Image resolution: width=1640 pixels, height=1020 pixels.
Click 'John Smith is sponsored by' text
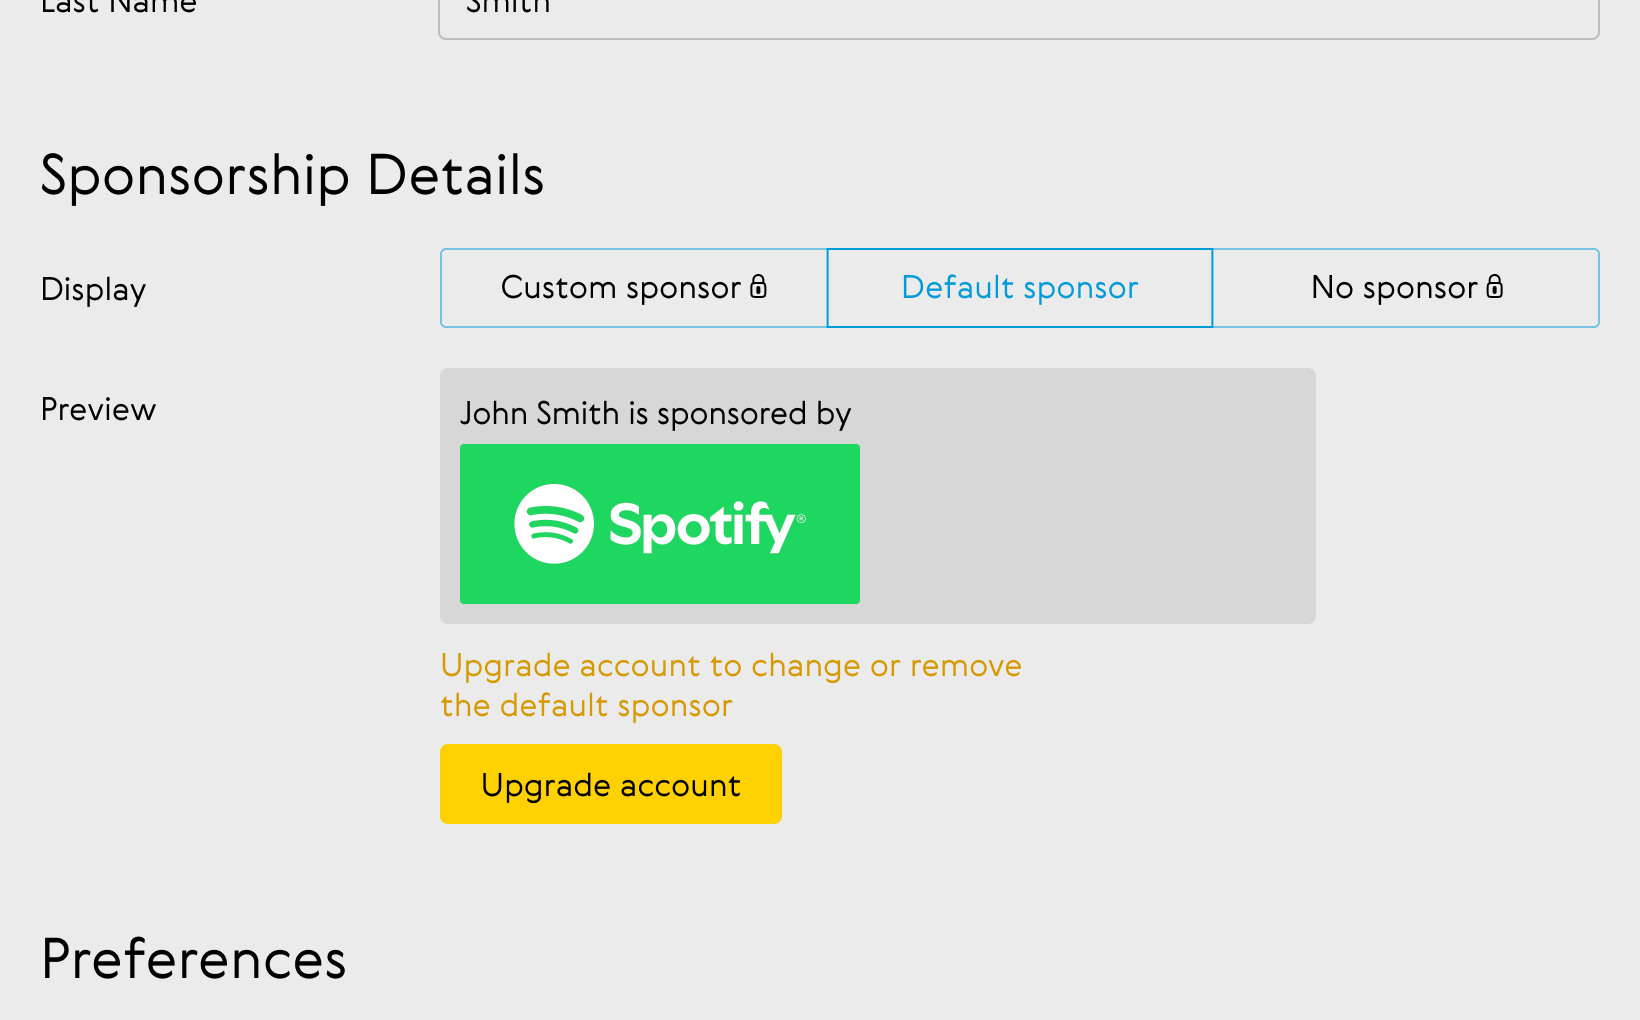tap(655, 414)
